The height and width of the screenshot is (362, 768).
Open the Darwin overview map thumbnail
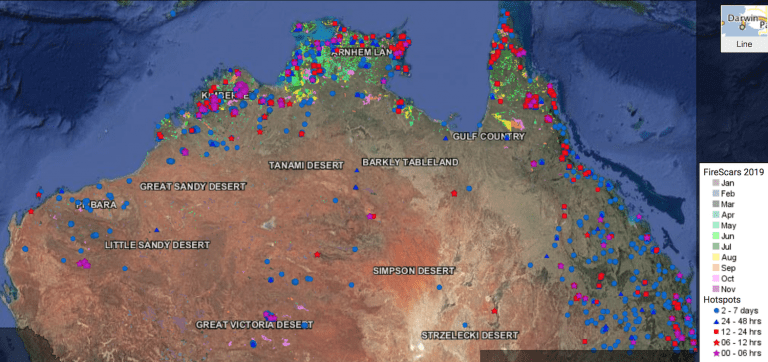point(744,22)
